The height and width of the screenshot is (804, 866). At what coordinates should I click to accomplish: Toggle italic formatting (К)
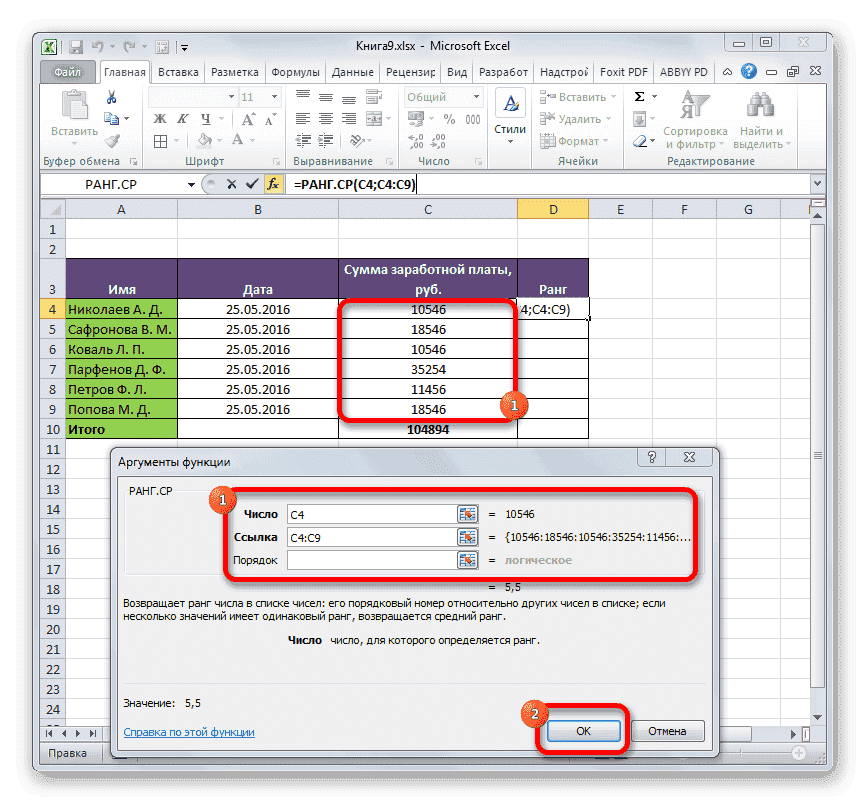pos(183,117)
